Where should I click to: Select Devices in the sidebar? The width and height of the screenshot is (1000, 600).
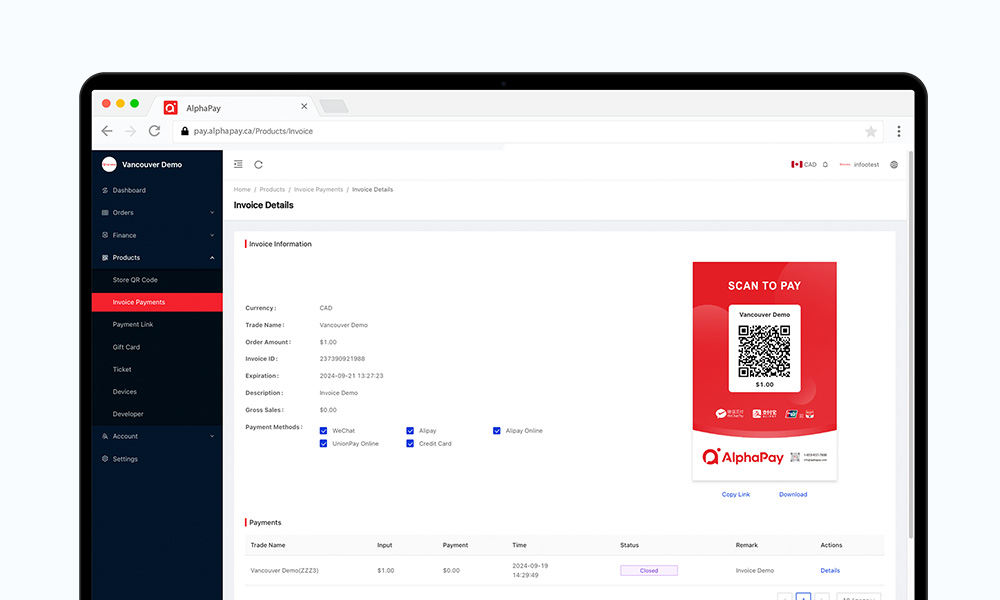coord(157,391)
